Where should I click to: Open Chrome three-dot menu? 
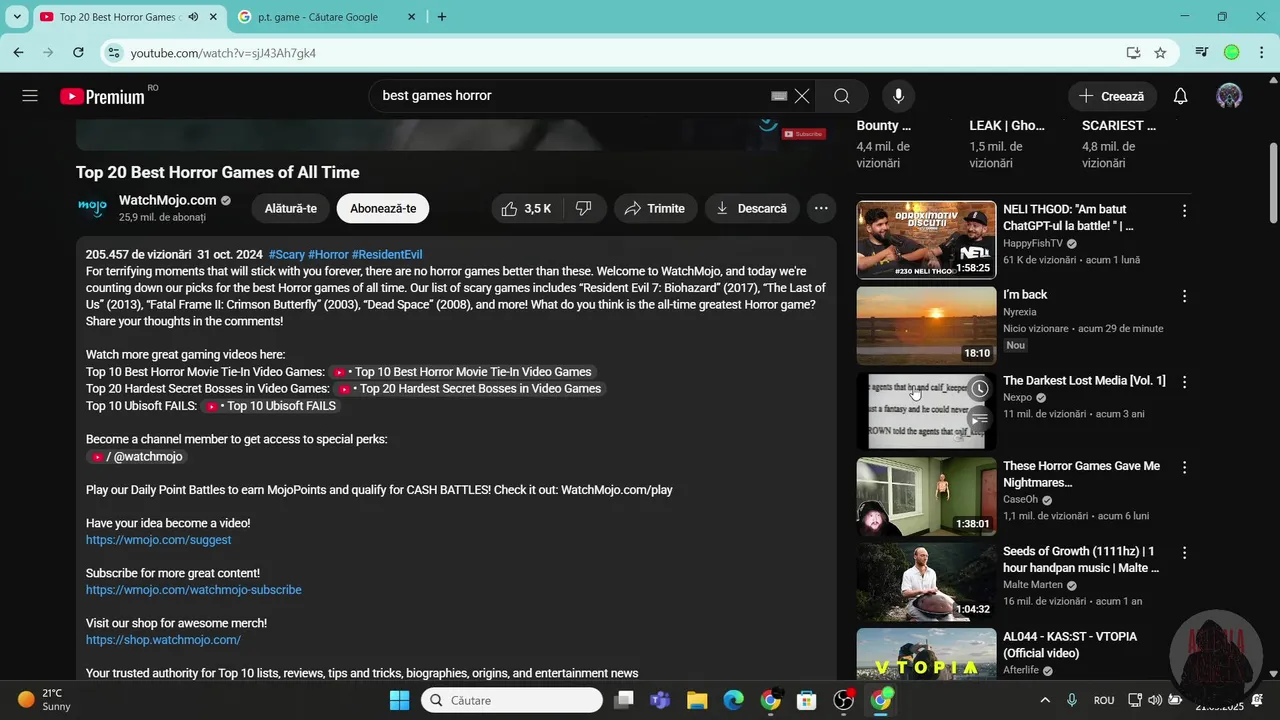coord(1261,53)
